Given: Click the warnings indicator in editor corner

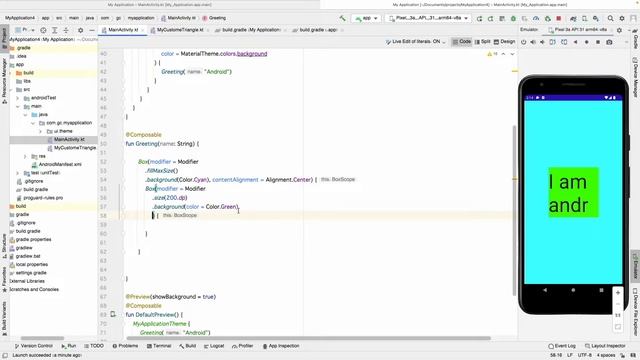Looking at the screenshot, I should pos(492,54).
